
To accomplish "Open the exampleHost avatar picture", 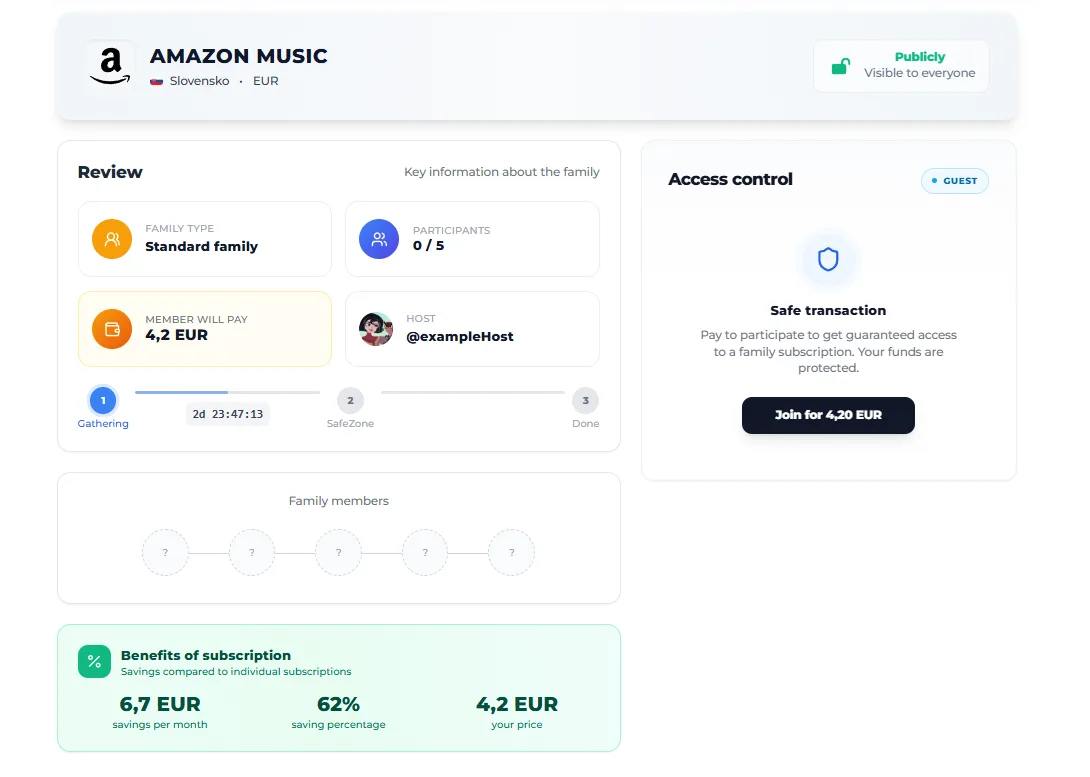I will pyautogui.click(x=376, y=329).
